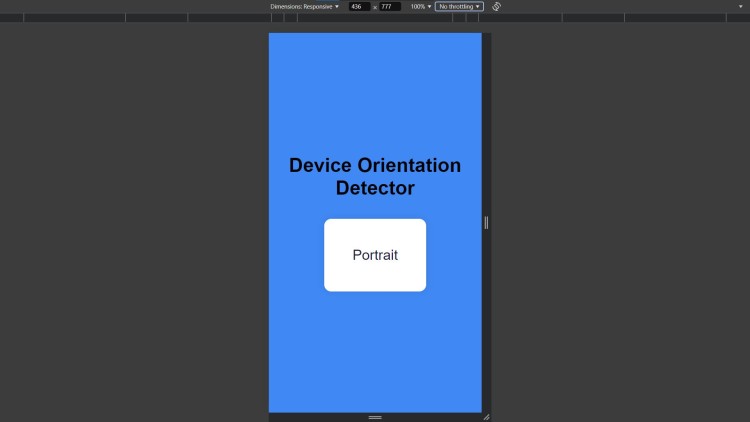Screen dimensions: 750x422
Task: Open the more options arrow at toolbar's far right
Action: click(740, 6)
